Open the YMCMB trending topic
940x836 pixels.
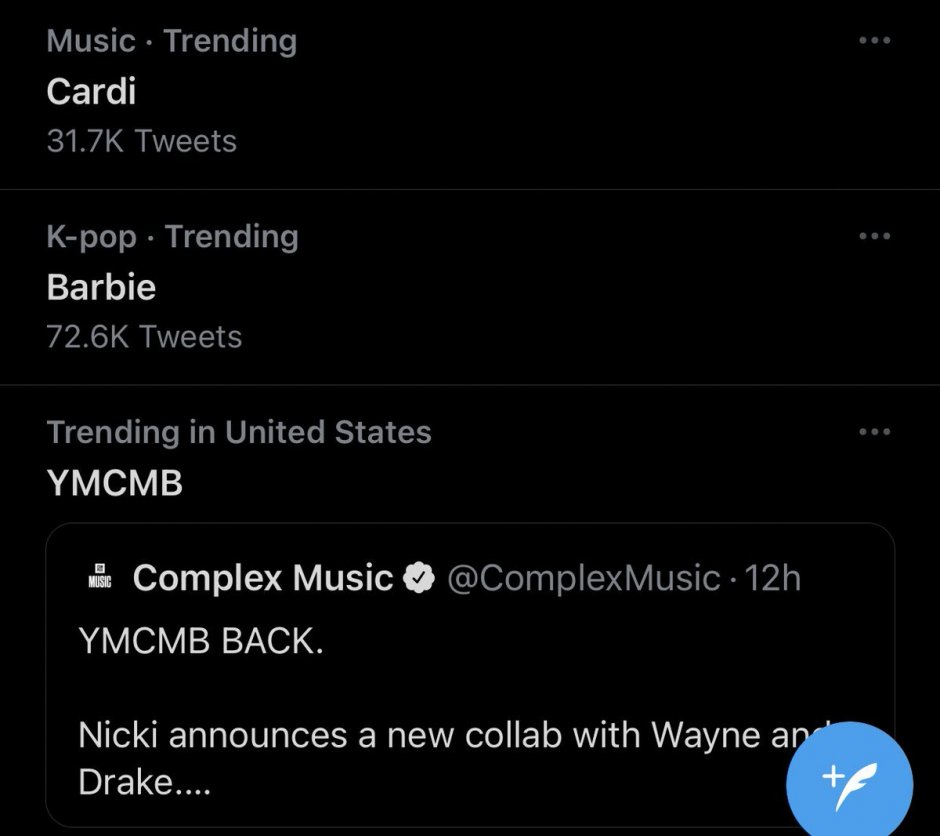pos(115,482)
